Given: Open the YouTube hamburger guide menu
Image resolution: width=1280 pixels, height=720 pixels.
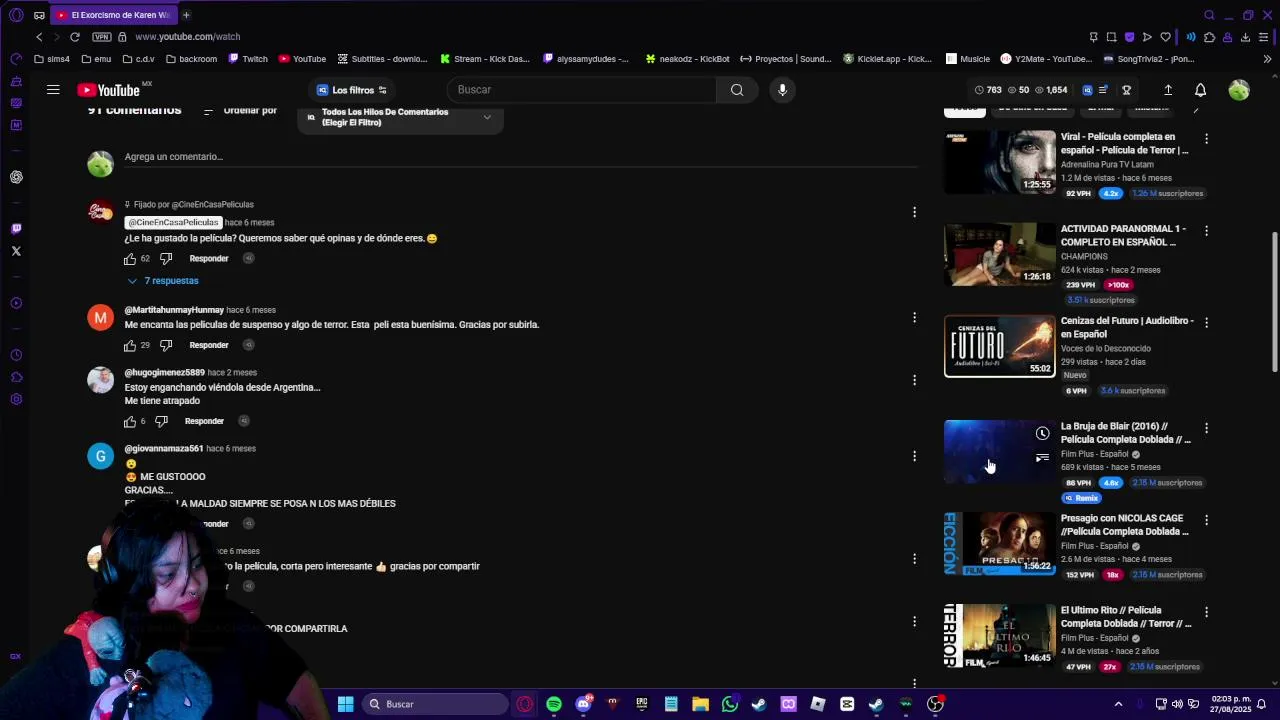Looking at the screenshot, I should [53, 90].
